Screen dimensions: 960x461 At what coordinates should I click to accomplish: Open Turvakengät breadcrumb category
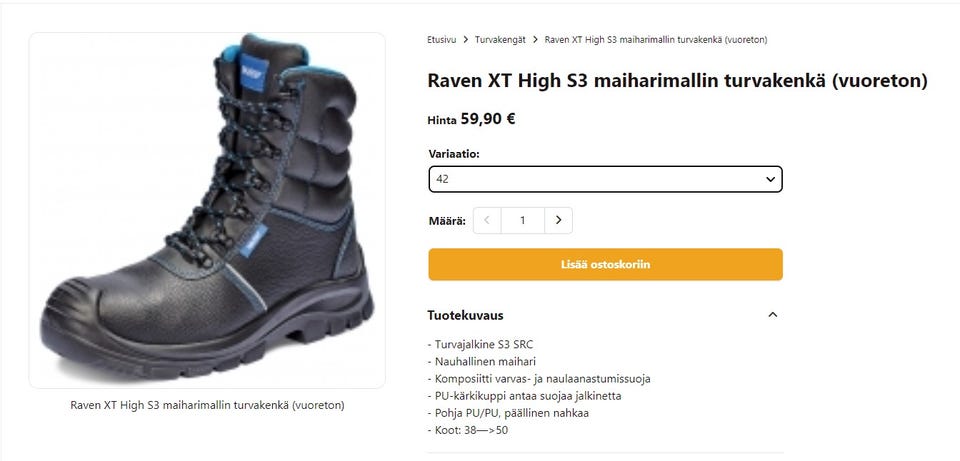point(500,40)
